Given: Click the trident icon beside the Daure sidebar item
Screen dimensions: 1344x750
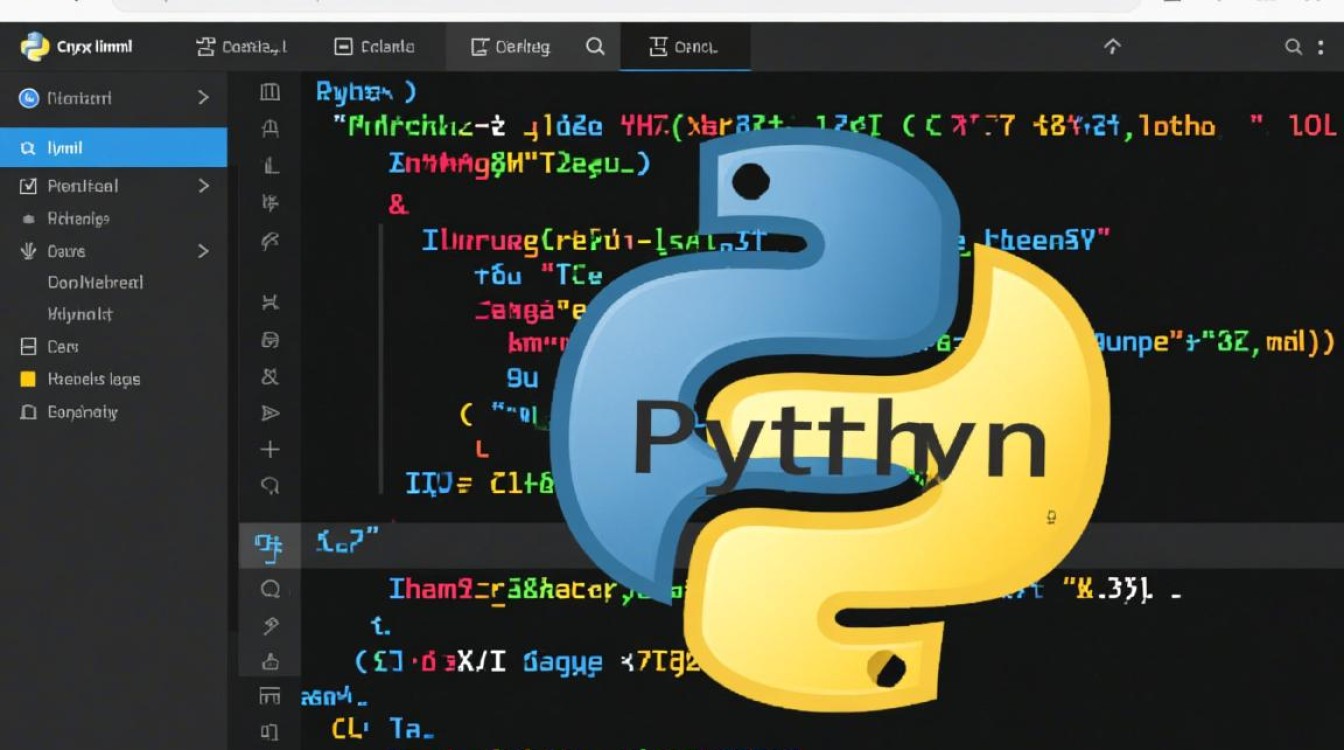Looking at the screenshot, I should pyautogui.click(x=28, y=251).
